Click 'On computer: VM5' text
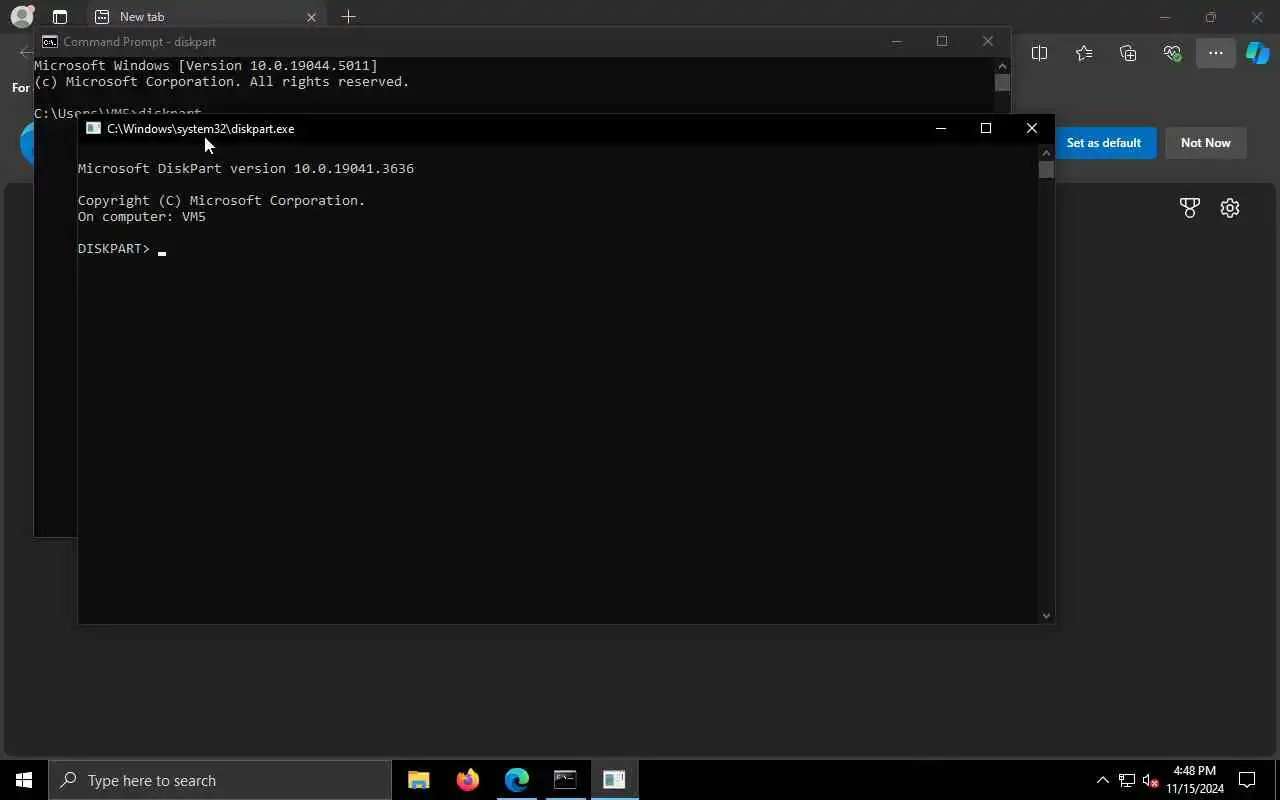1280x800 pixels. [x=142, y=217]
